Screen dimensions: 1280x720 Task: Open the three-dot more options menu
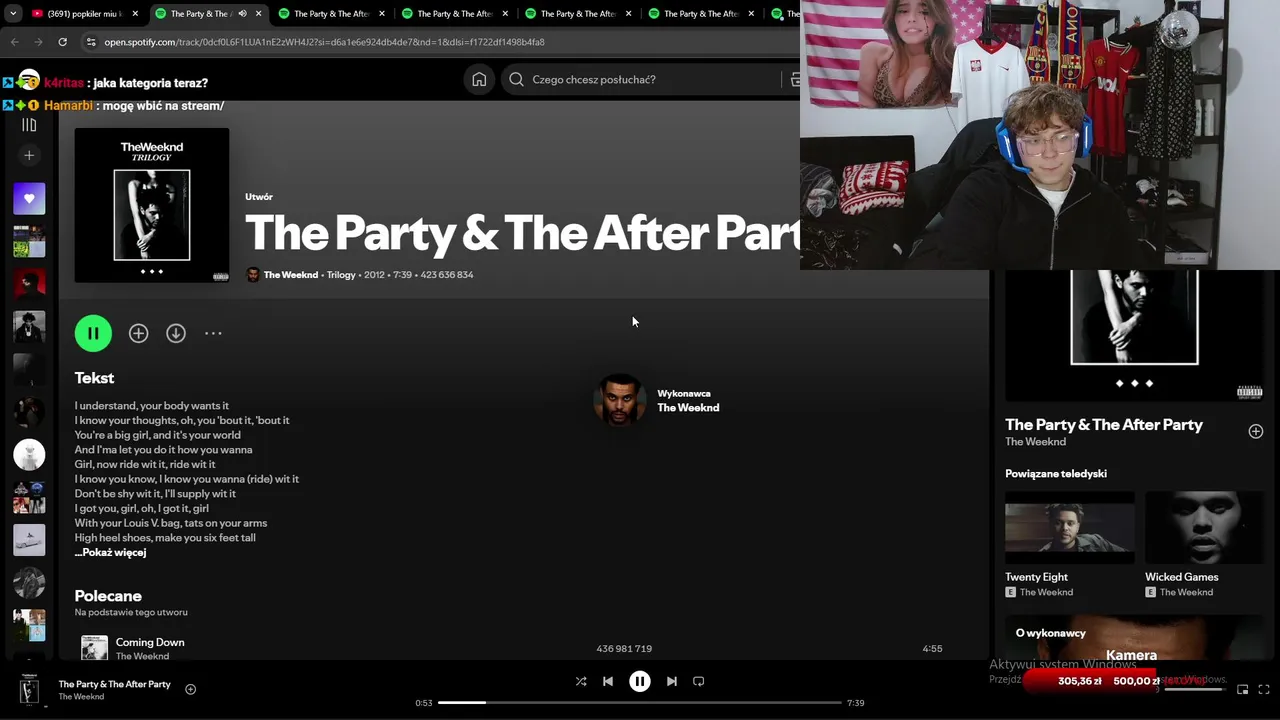213,333
